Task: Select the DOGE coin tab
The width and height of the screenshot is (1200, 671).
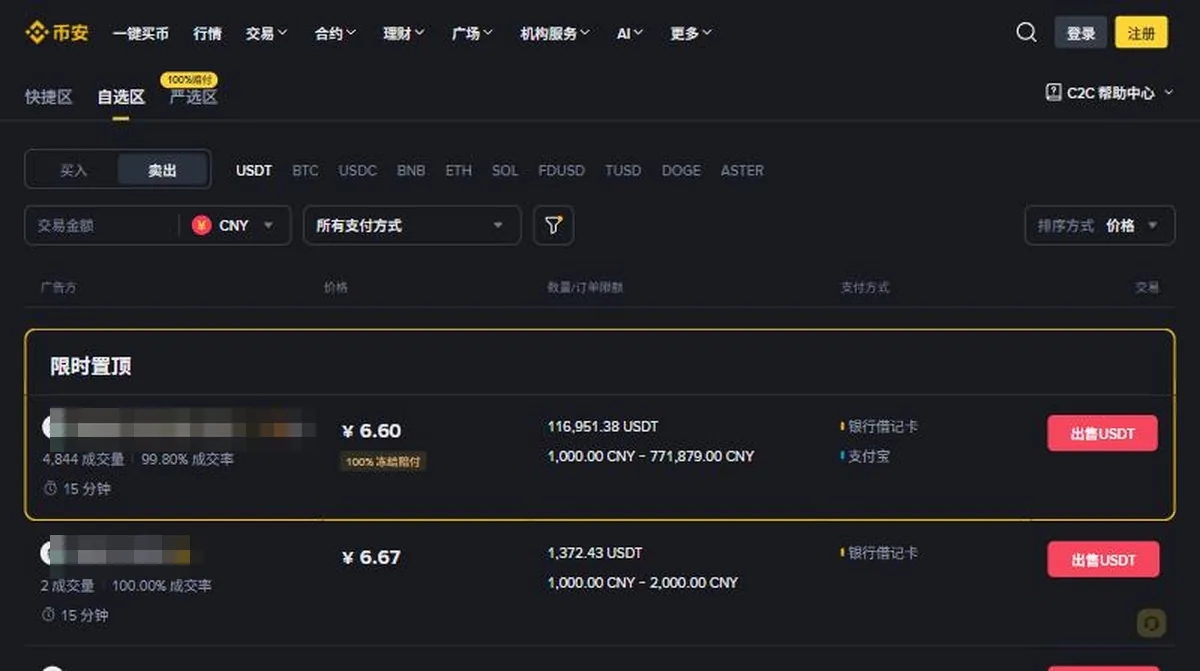Action: click(681, 170)
